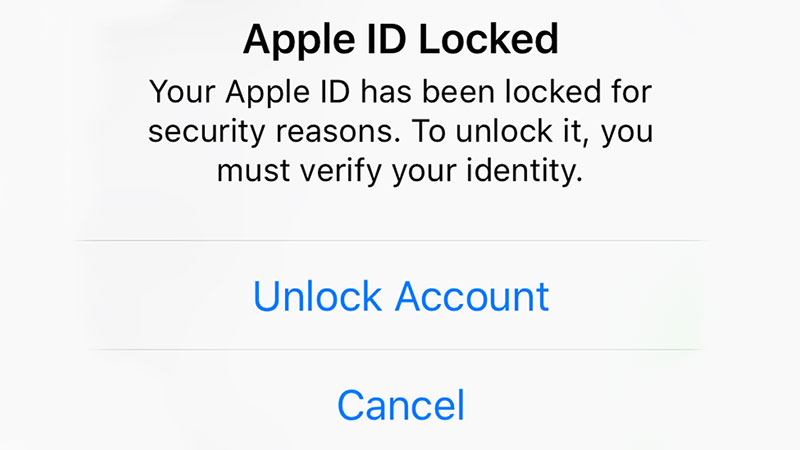800x450 pixels.
Task: Choose the Unlock Account action row
Action: pyautogui.click(x=400, y=296)
